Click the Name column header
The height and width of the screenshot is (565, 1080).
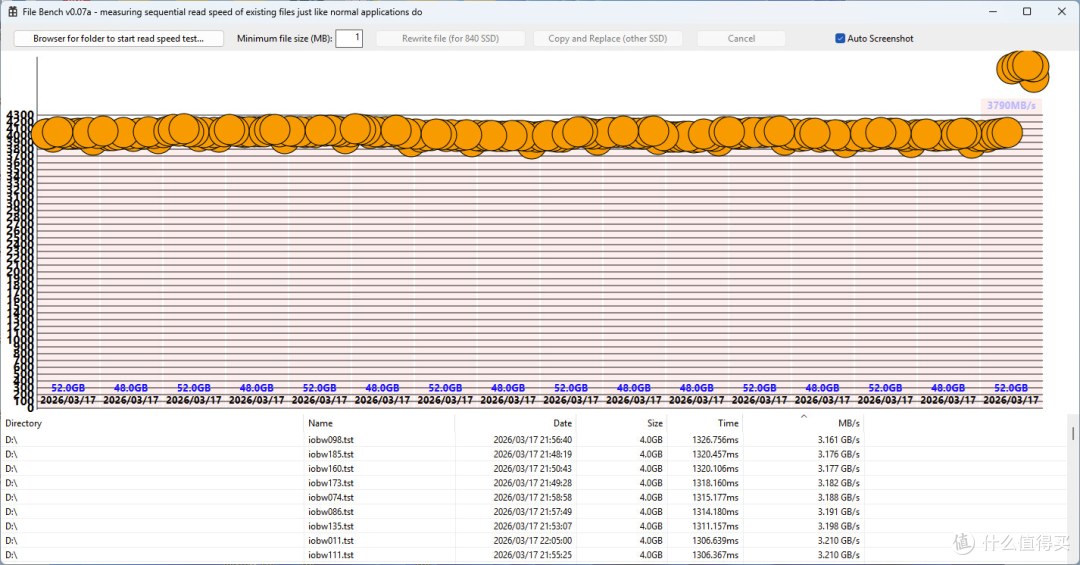379,423
